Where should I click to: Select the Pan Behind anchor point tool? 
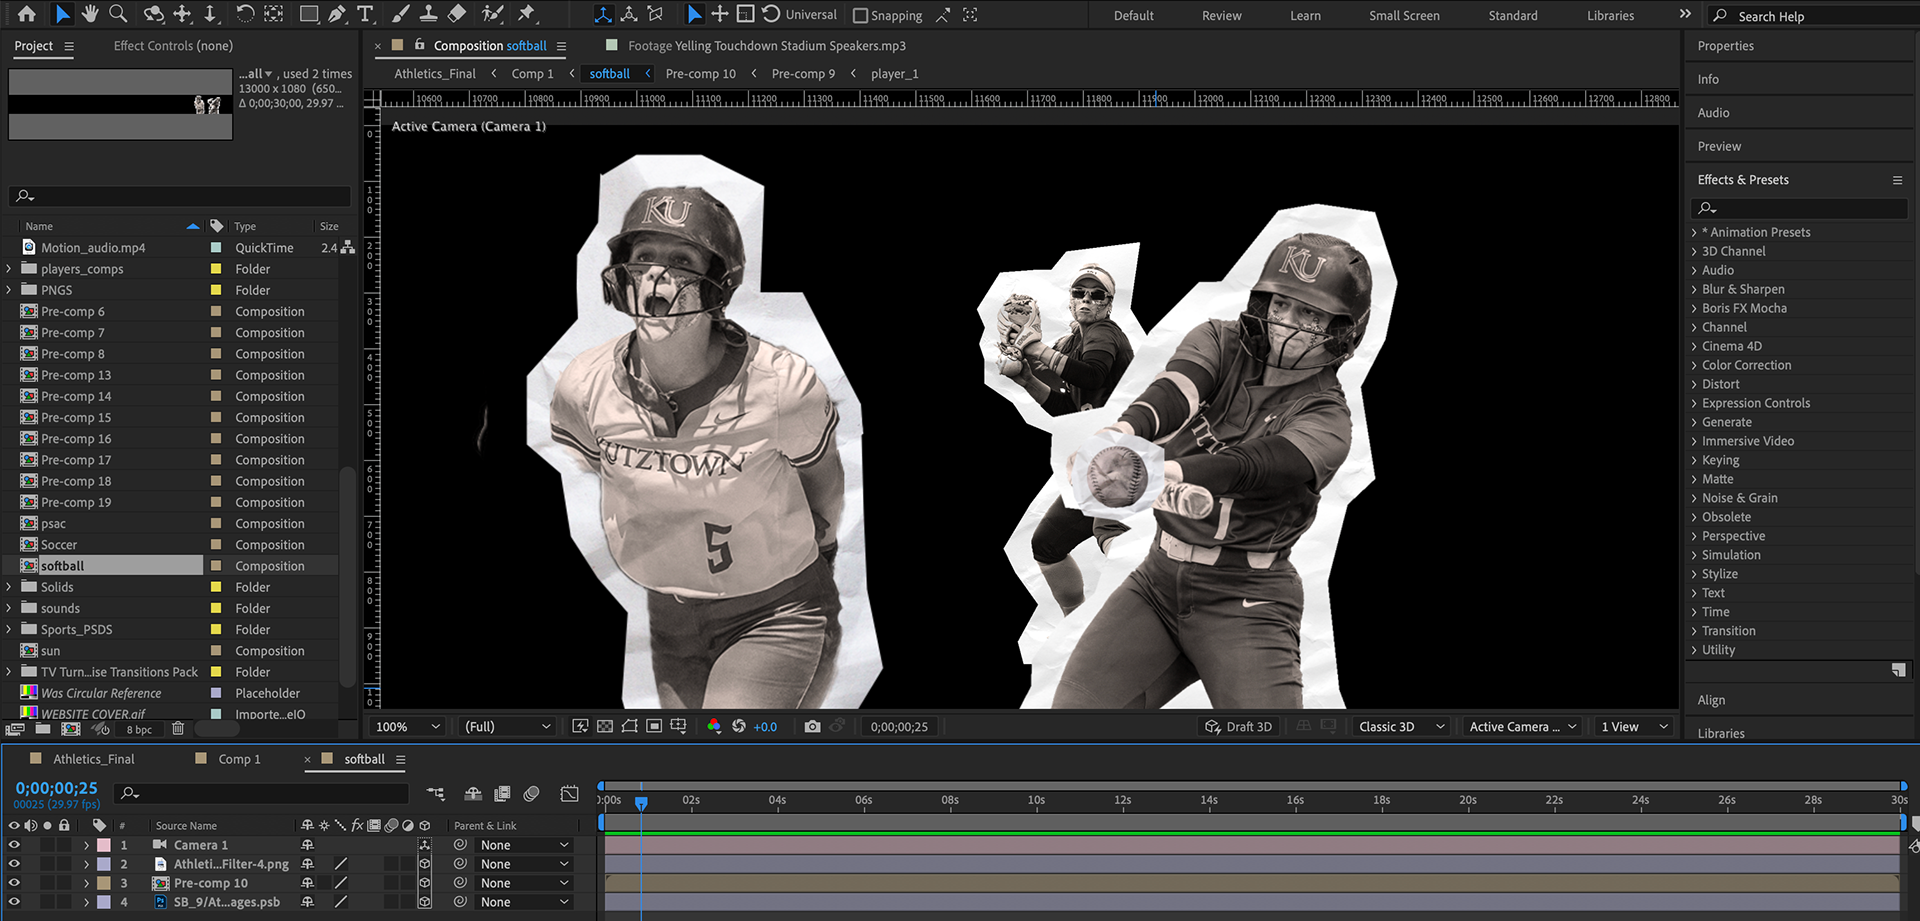(x=273, y=14)
